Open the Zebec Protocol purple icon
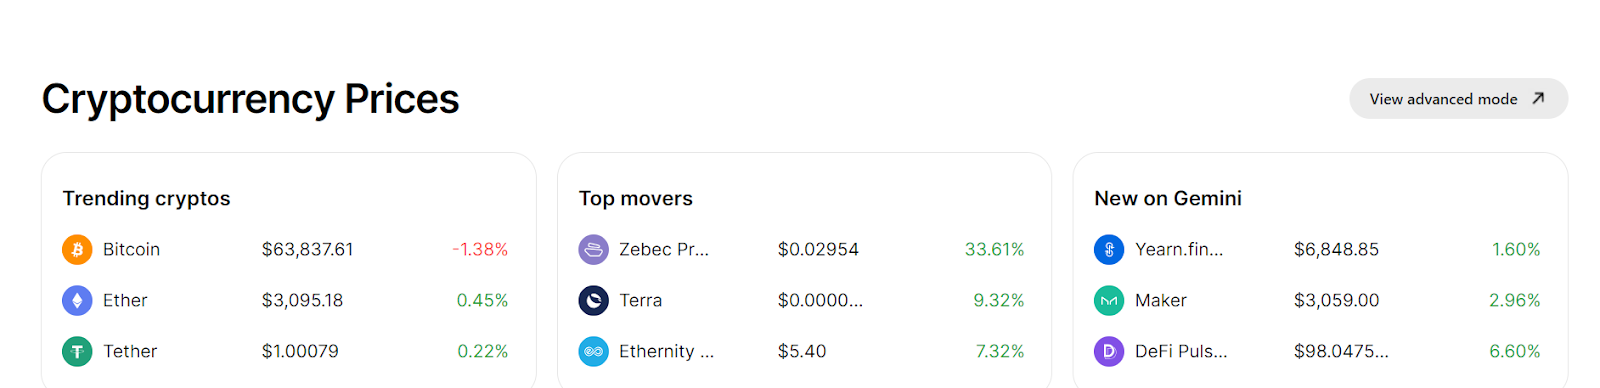This screenshot has width=1600, height=388. point(593,249)
